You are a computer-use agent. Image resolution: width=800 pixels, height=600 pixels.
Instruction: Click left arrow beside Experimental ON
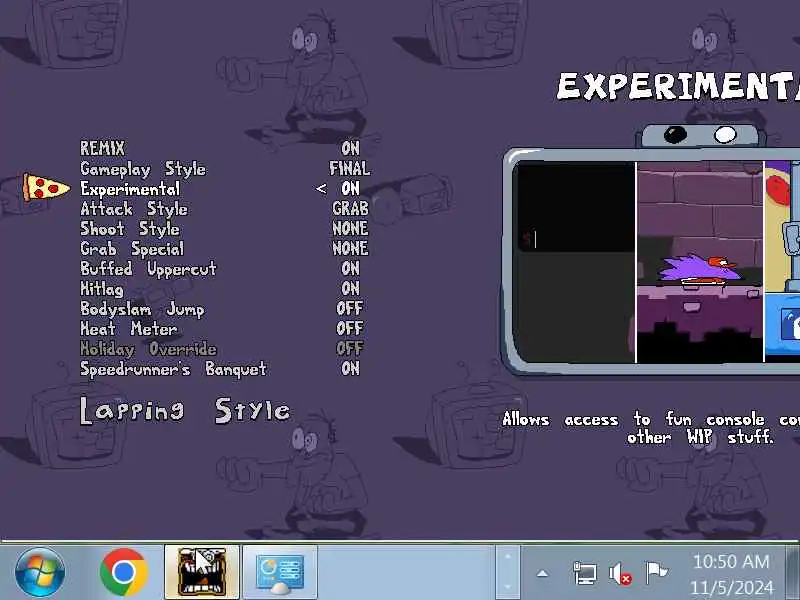click(321, 189)
